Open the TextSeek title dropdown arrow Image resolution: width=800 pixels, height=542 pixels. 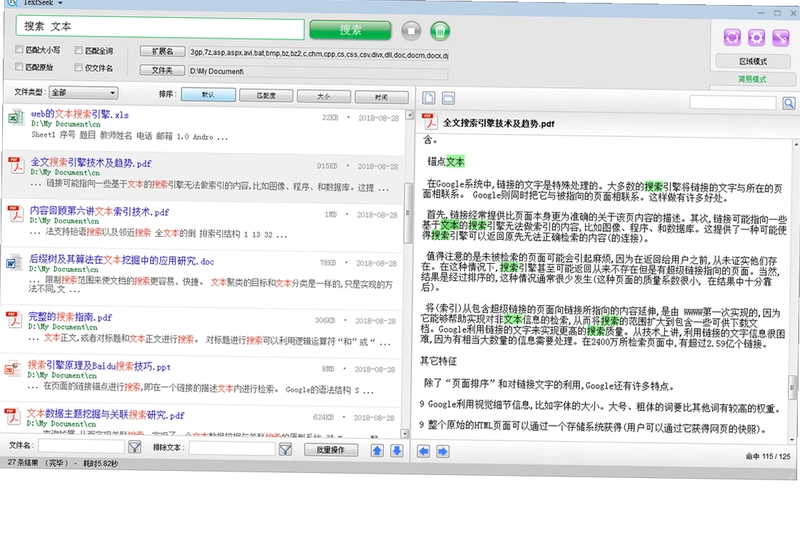tap(60, 3)
